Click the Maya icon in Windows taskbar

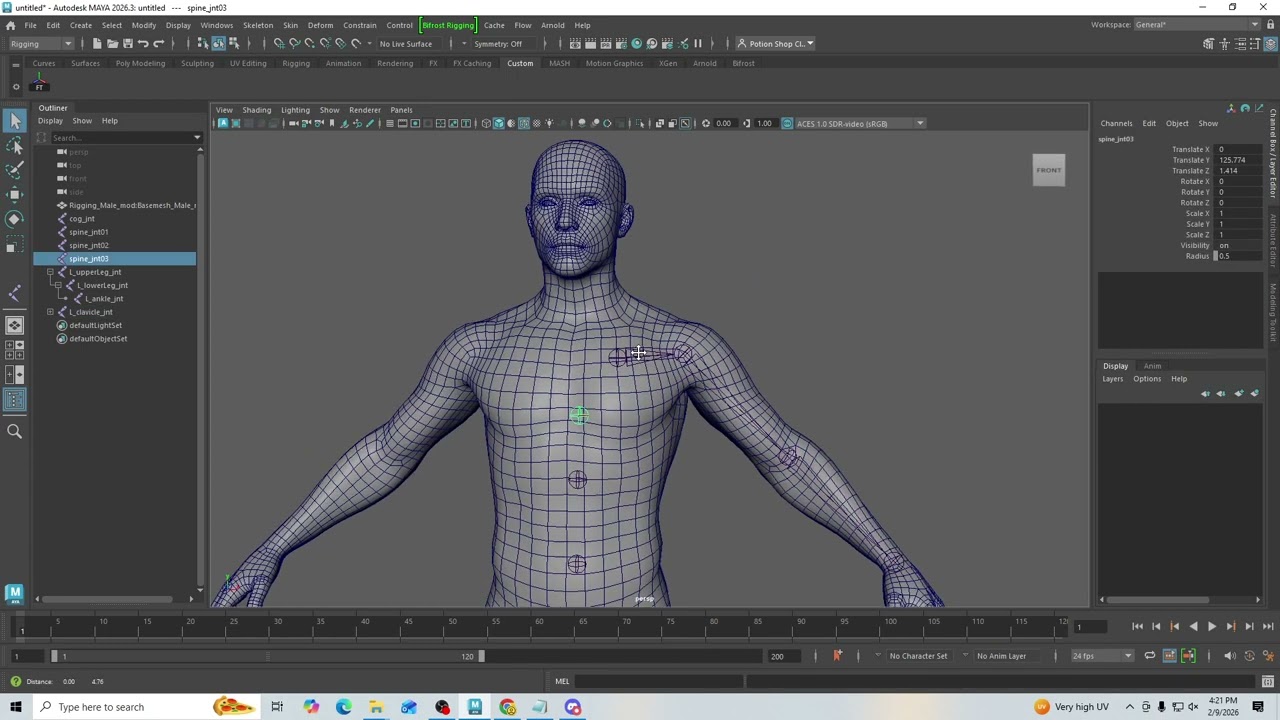475,707
